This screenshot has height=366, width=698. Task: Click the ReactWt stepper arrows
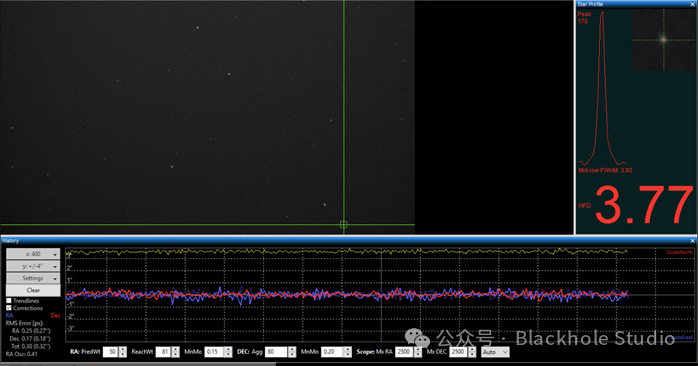point(176,352)
